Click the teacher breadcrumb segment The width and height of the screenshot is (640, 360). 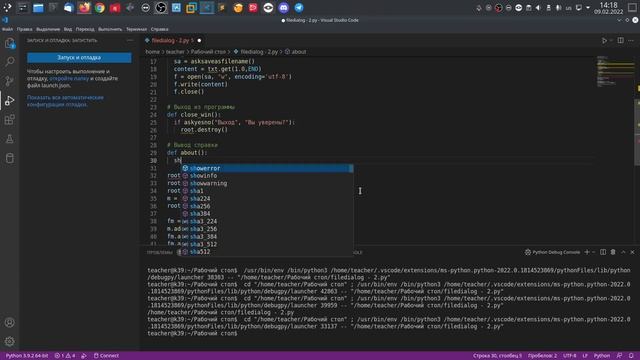coord(175,52)
